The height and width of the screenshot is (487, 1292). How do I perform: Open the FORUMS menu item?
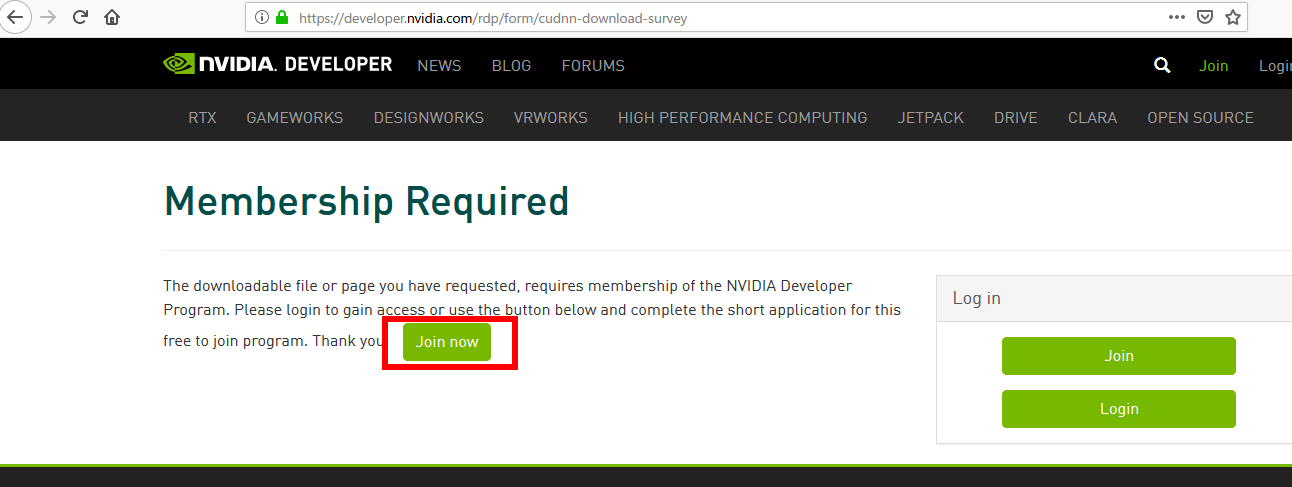(593, 65)
